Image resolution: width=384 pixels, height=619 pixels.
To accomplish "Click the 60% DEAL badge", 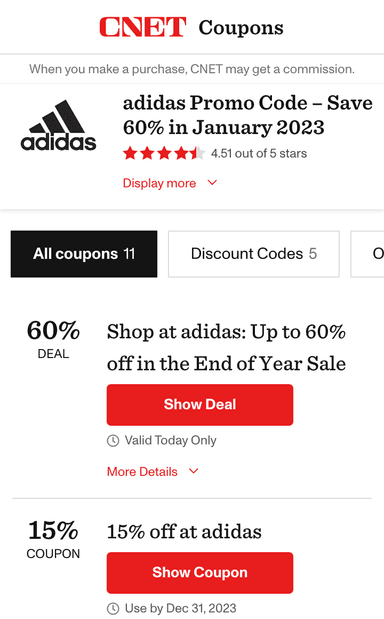I will (x=53, y=339).
